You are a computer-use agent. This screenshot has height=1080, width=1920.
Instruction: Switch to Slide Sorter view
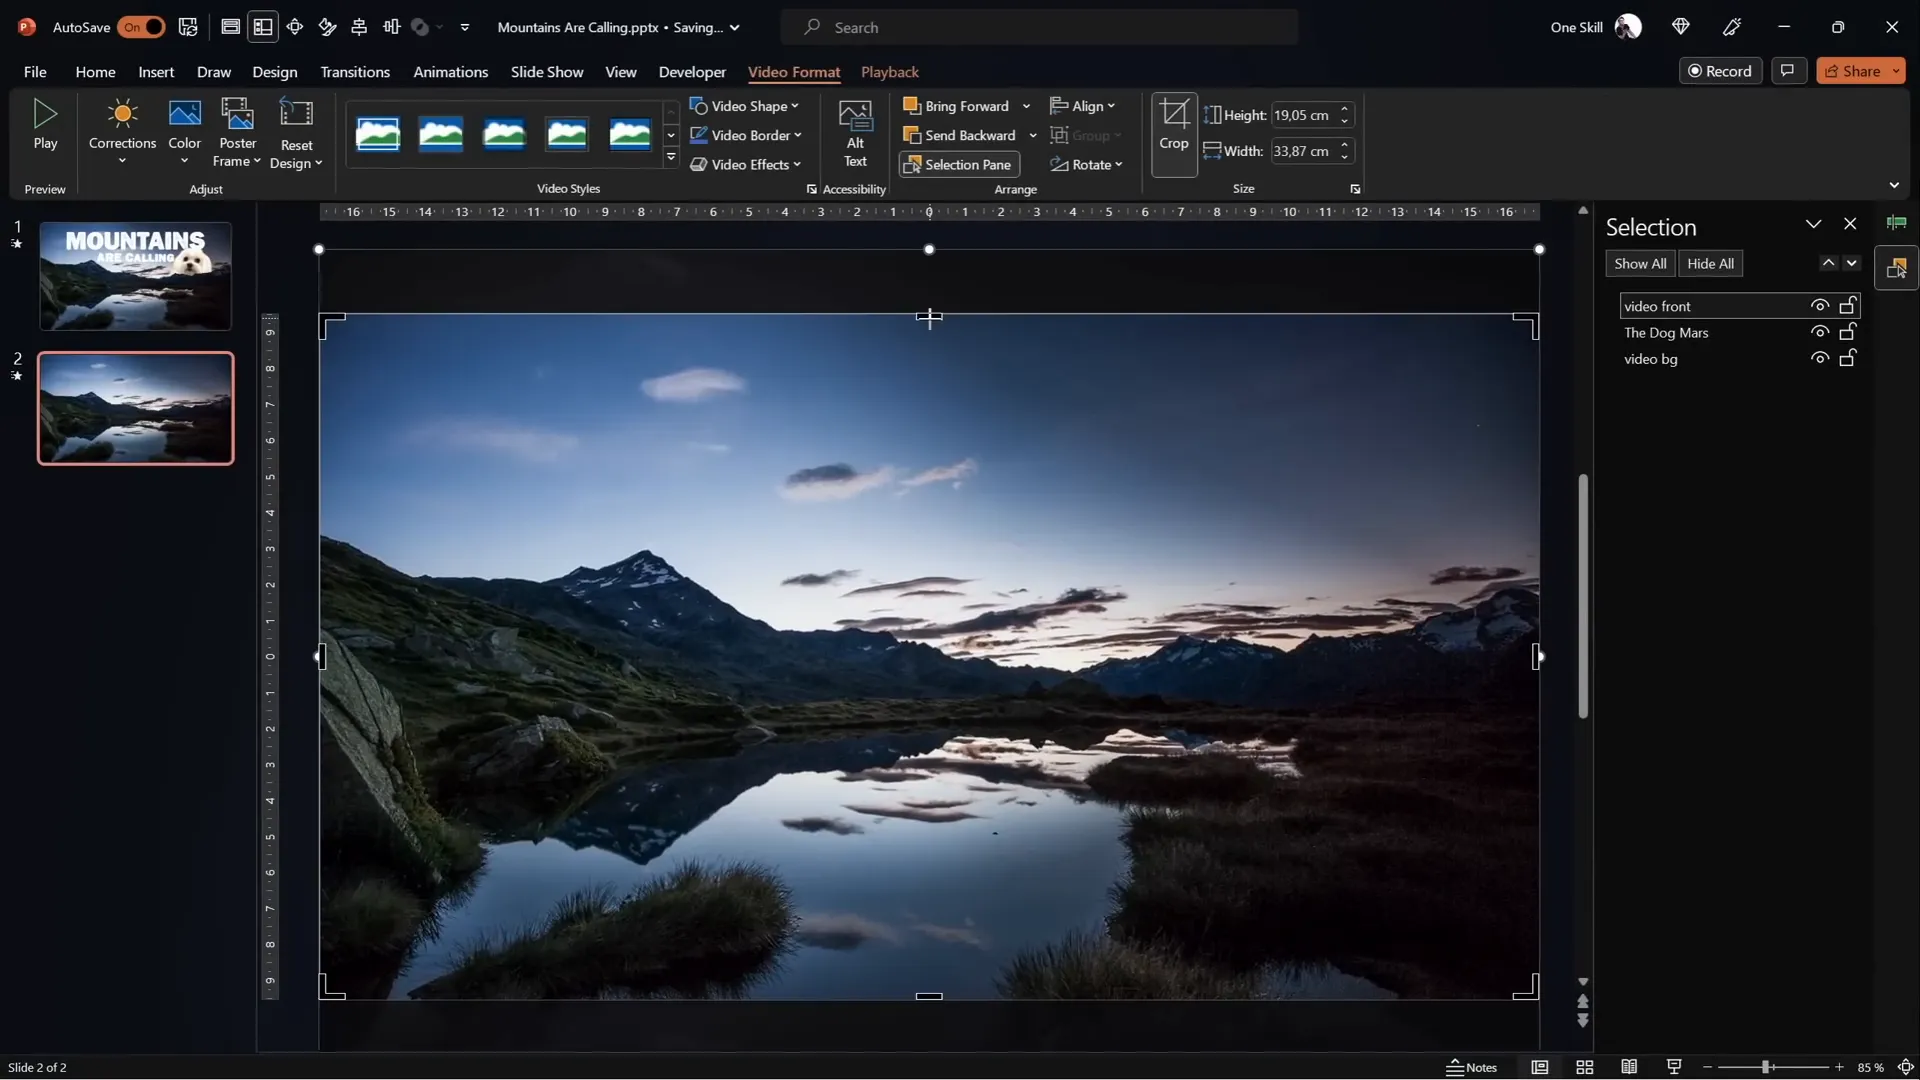click(1585, 1067)
